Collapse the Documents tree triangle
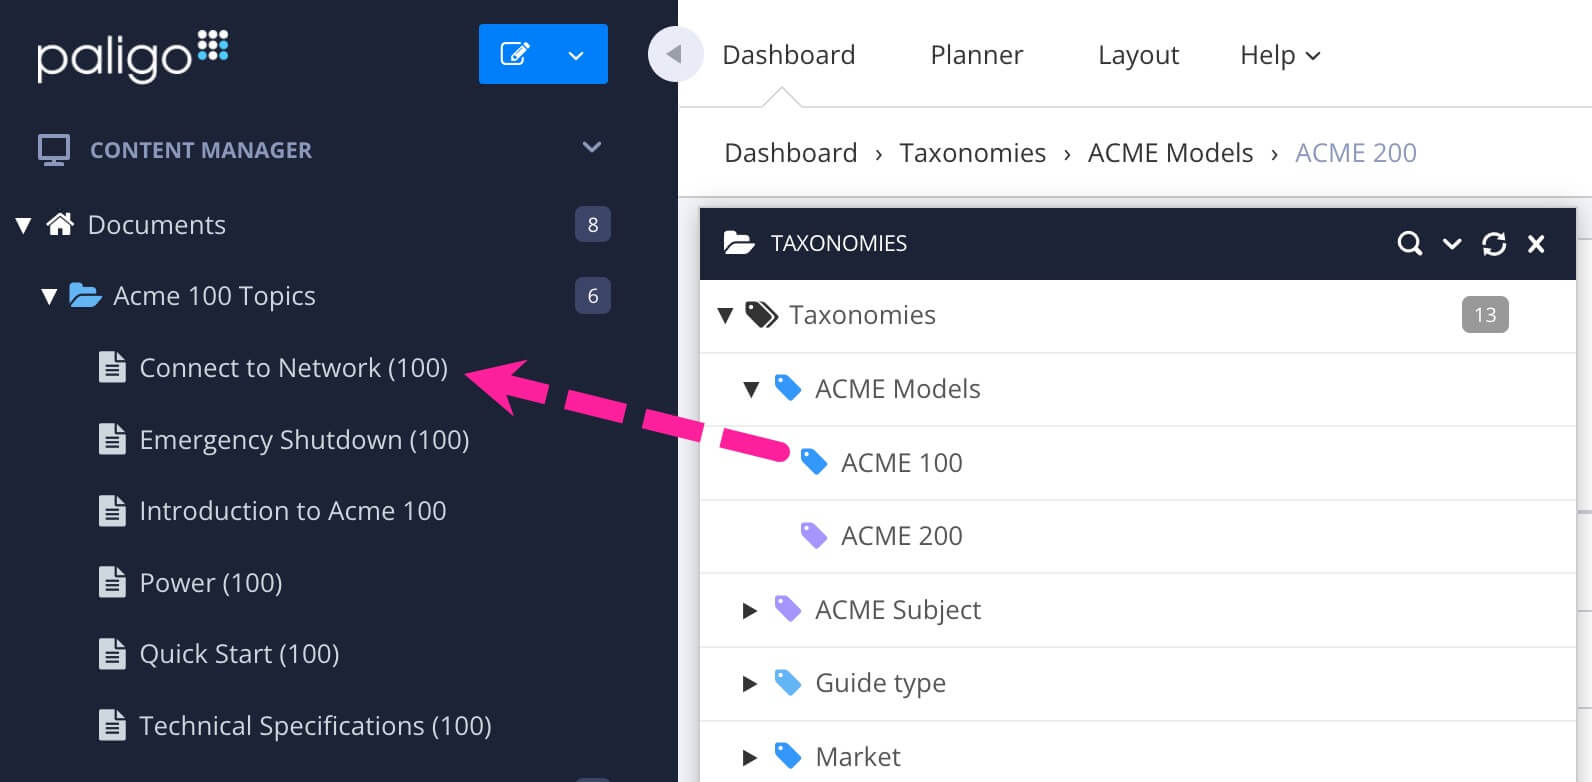This screenshot has width=1592, height=782. point(24,225)
